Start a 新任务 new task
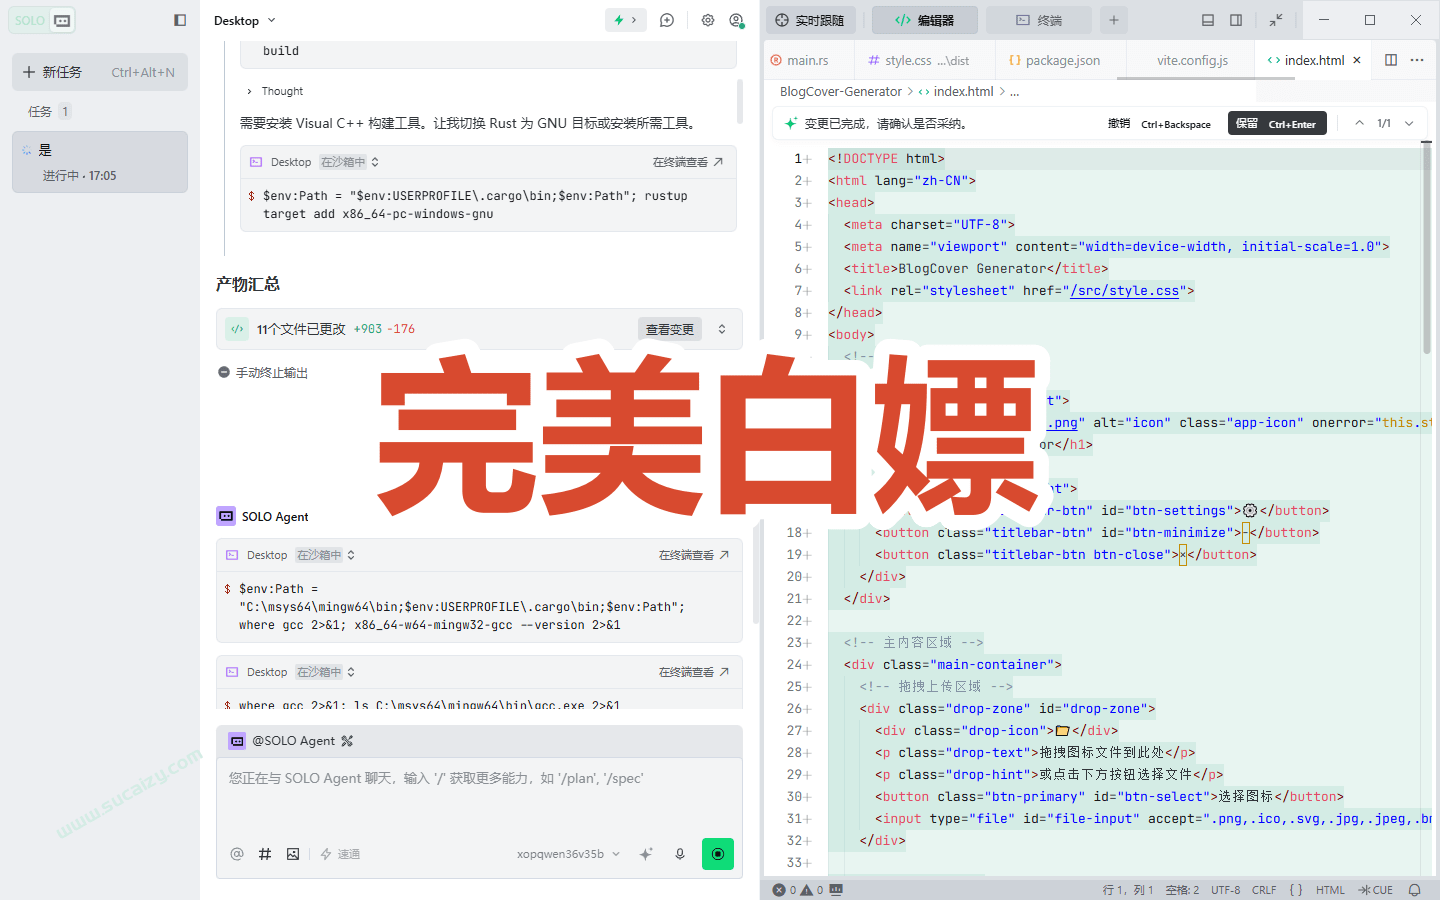This screenshot has width=1440, height=900. 100,72
